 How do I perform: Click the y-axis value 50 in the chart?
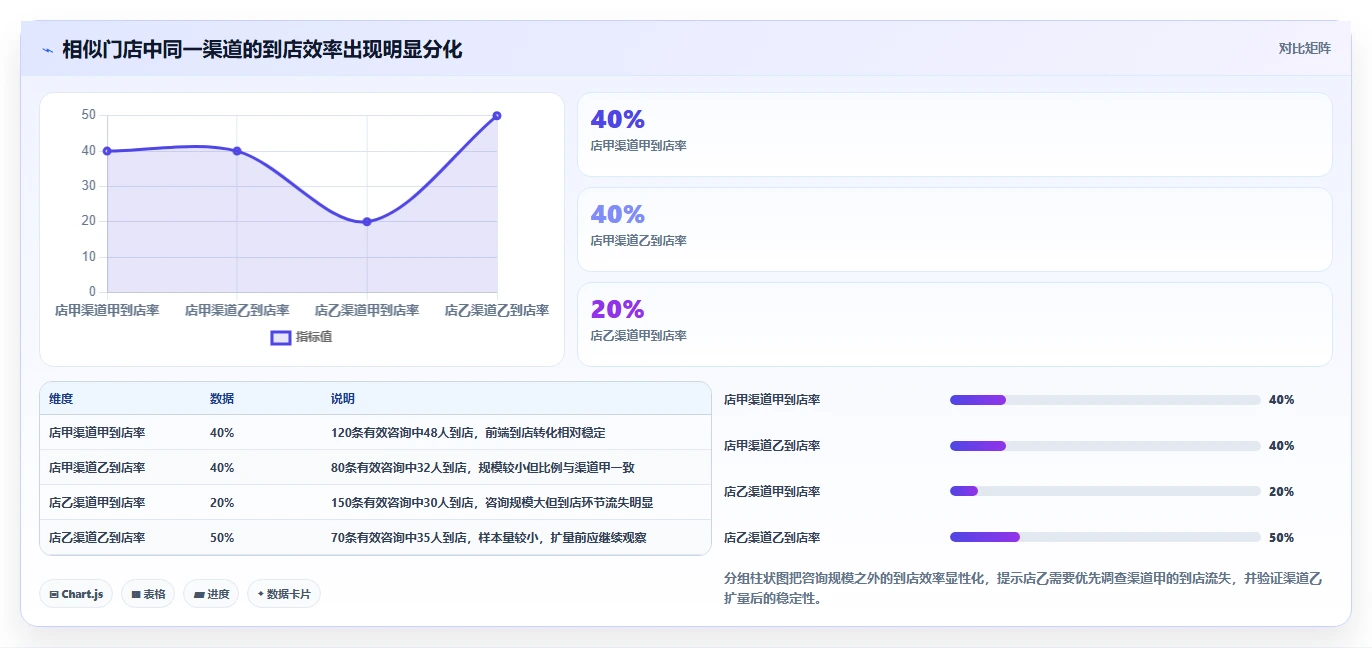(89, 115)
